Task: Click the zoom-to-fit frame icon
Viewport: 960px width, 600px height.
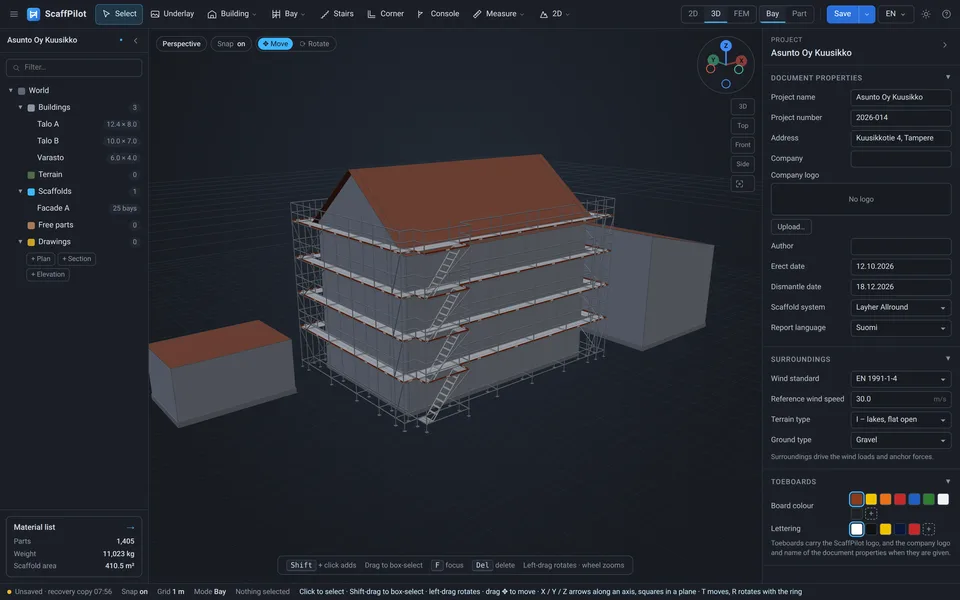Action: point(740,184)
